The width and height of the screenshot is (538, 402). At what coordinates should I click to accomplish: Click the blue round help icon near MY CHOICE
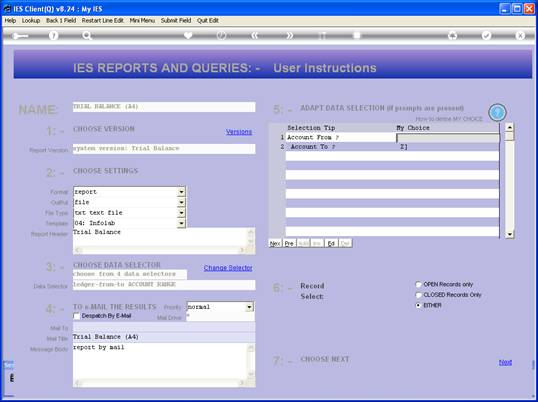pos(497,112)
